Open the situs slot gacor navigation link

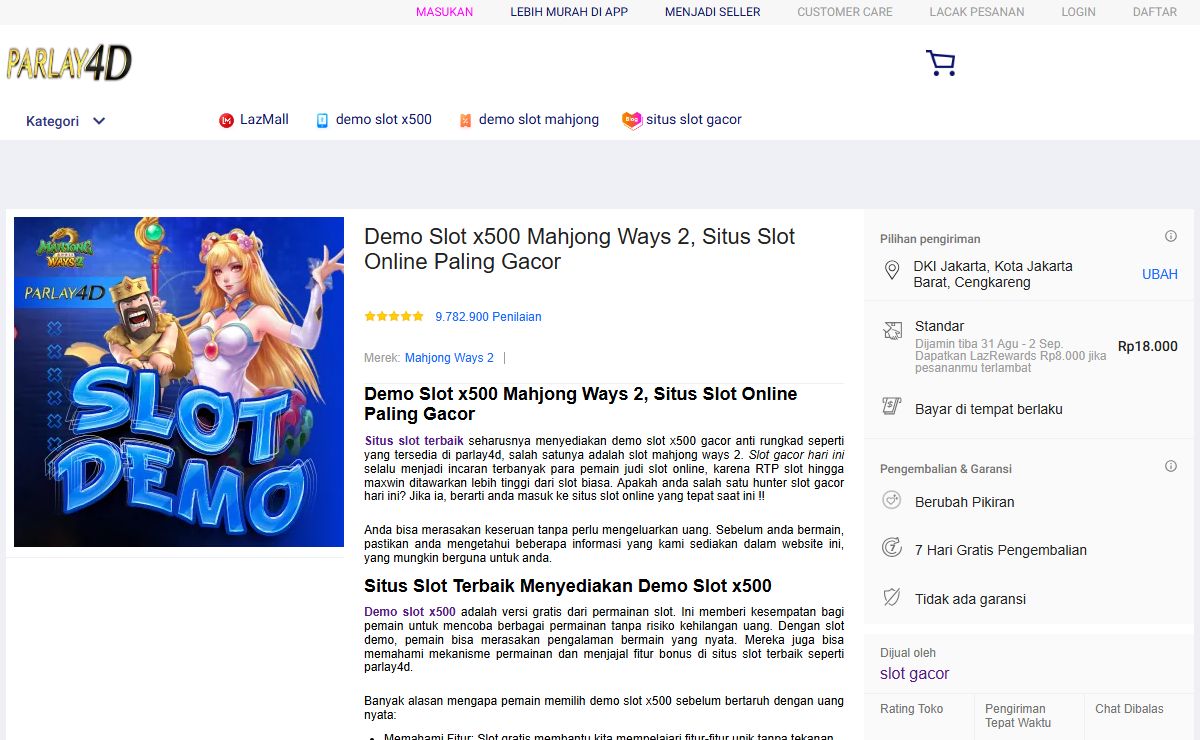pos(694,119)
